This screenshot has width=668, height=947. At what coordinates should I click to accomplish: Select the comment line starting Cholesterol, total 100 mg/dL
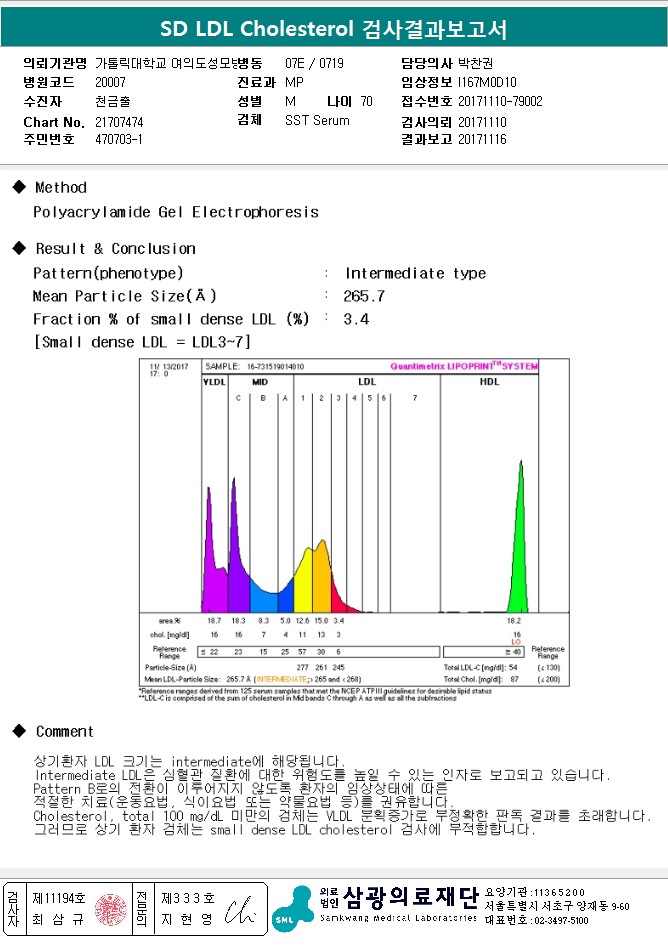pos(342,816)
